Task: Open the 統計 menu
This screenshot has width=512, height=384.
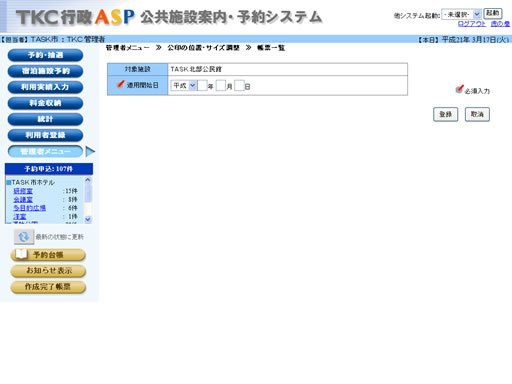Action: click(x=45, y=119)
